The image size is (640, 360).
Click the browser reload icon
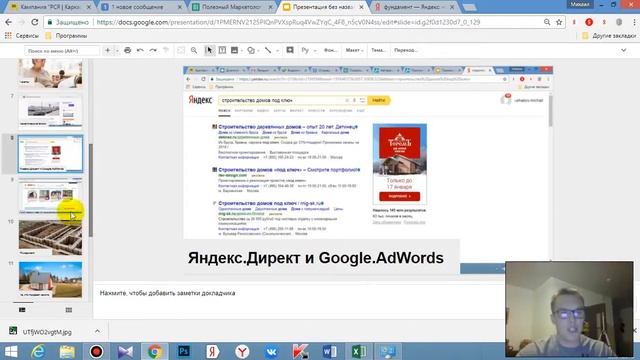[x=34, y=22]
